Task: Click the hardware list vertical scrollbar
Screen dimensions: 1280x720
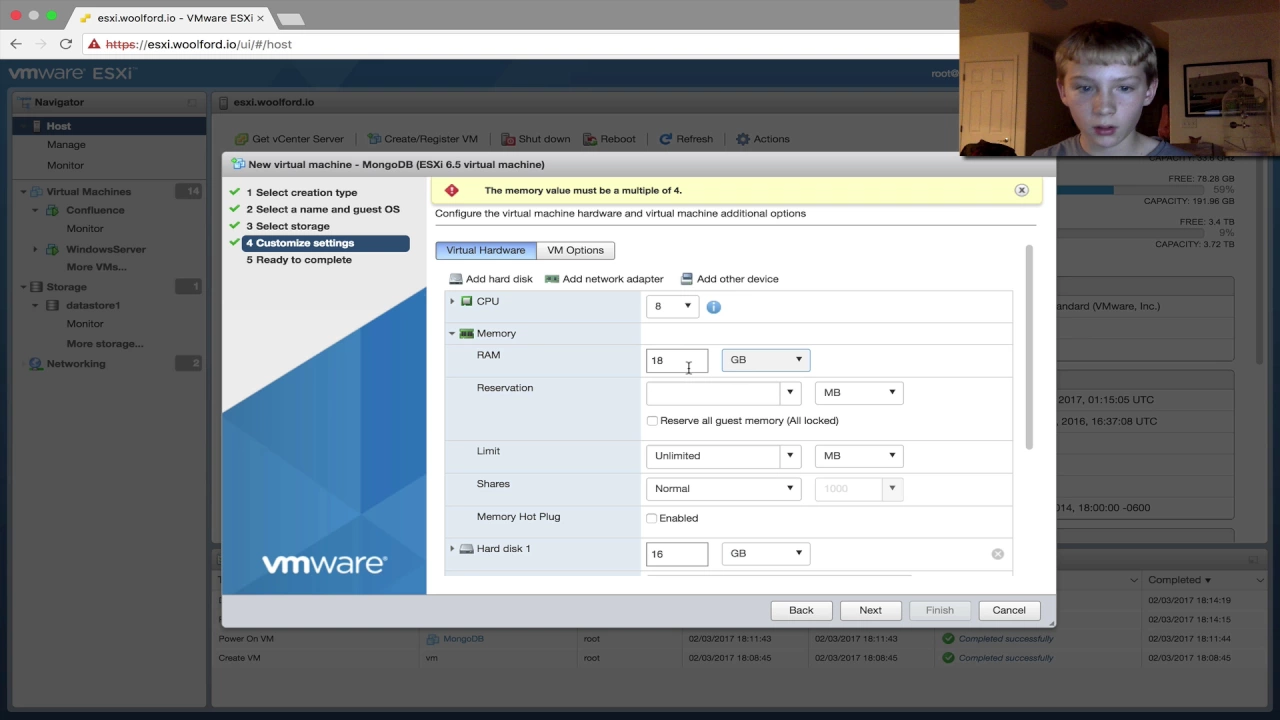Action: 1029,346
